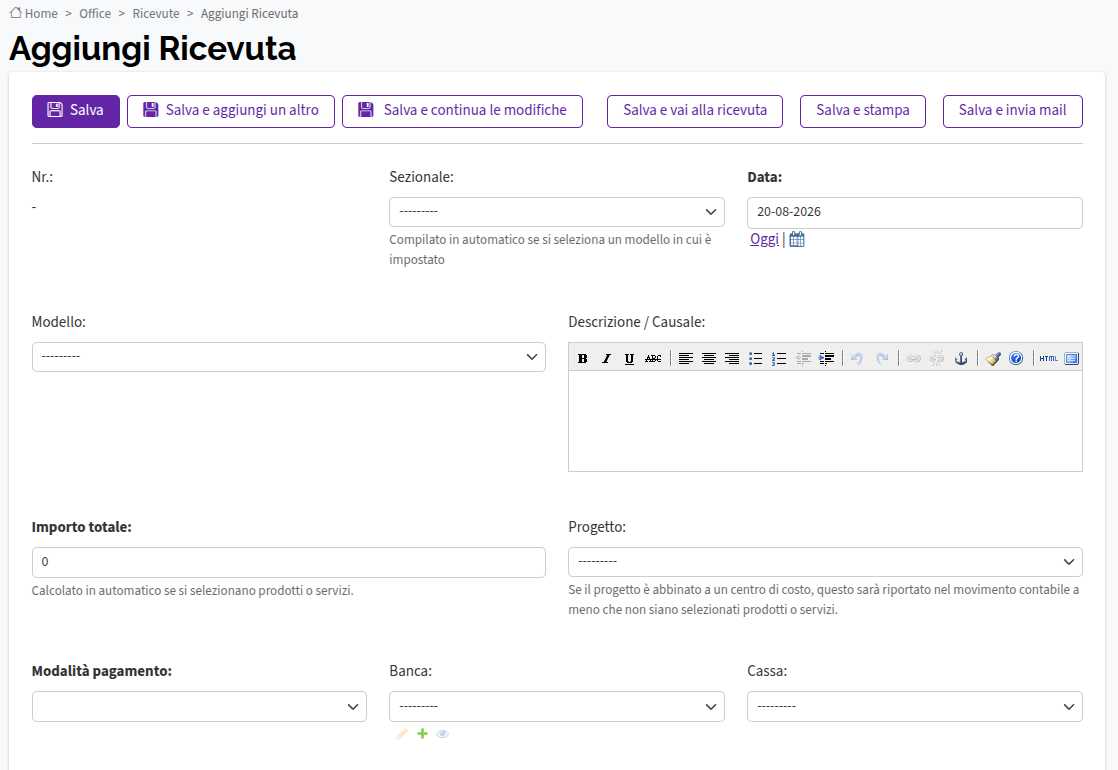Redo edit in description editor
Screen dimensions: 1118x770
[882, 359]
